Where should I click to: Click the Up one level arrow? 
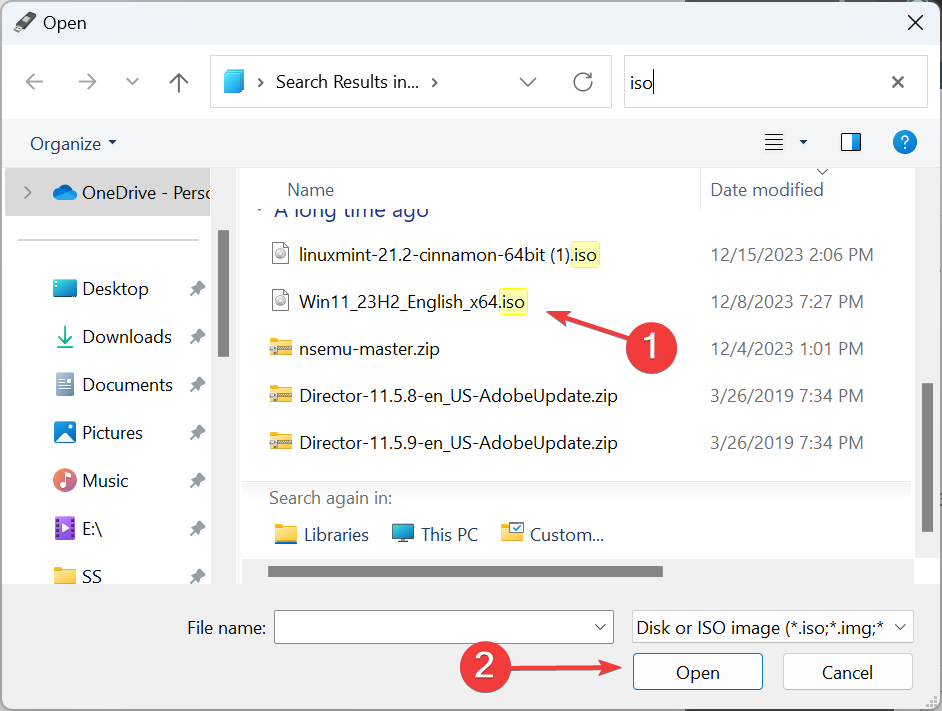179,82
